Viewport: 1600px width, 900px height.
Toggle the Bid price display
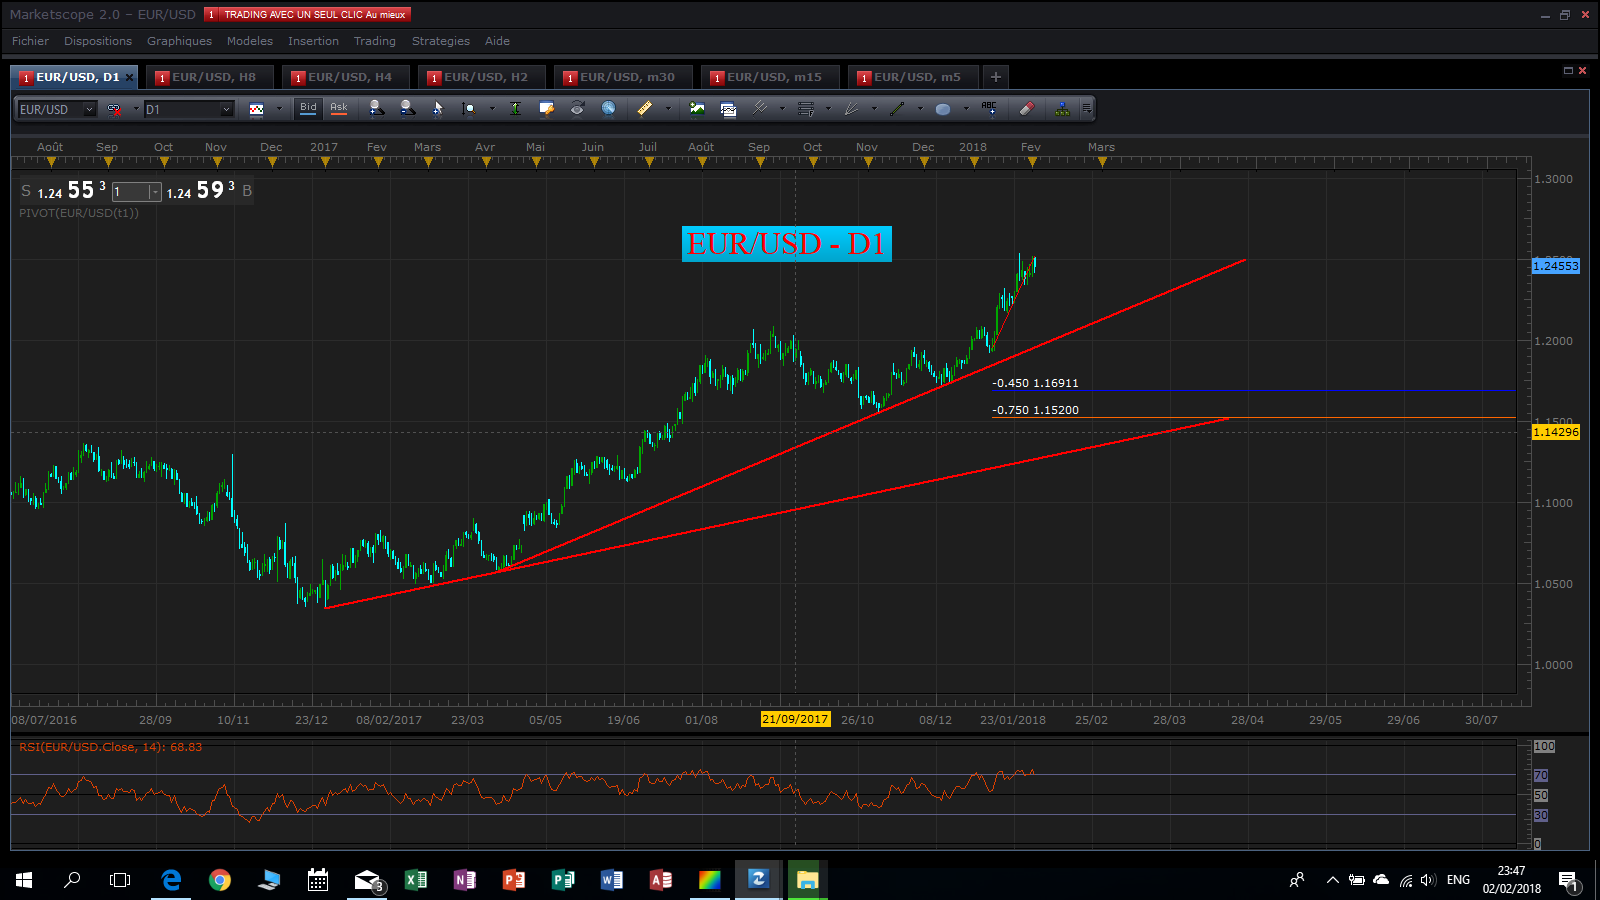308,108
